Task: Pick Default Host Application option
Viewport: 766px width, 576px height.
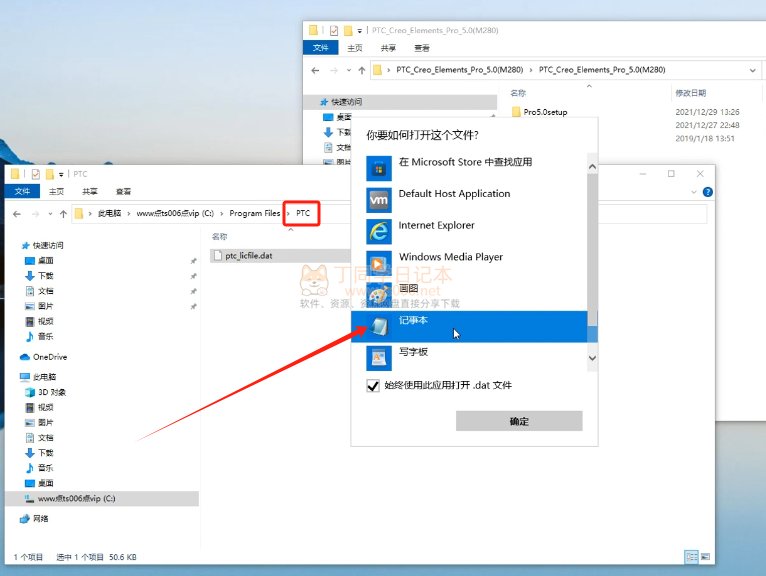Action: pos(454,194)
